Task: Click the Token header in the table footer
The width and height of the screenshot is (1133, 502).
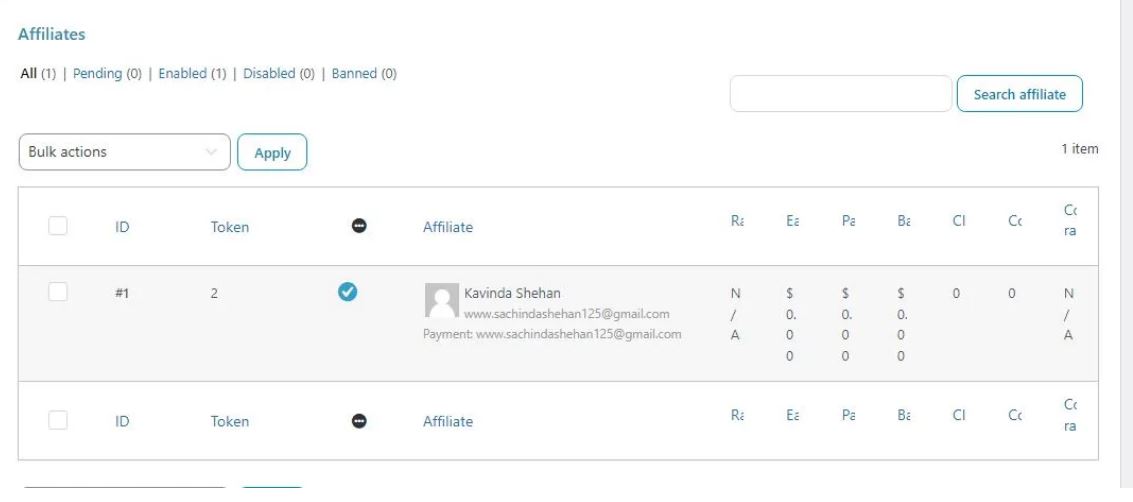Action: pos(229,421)
